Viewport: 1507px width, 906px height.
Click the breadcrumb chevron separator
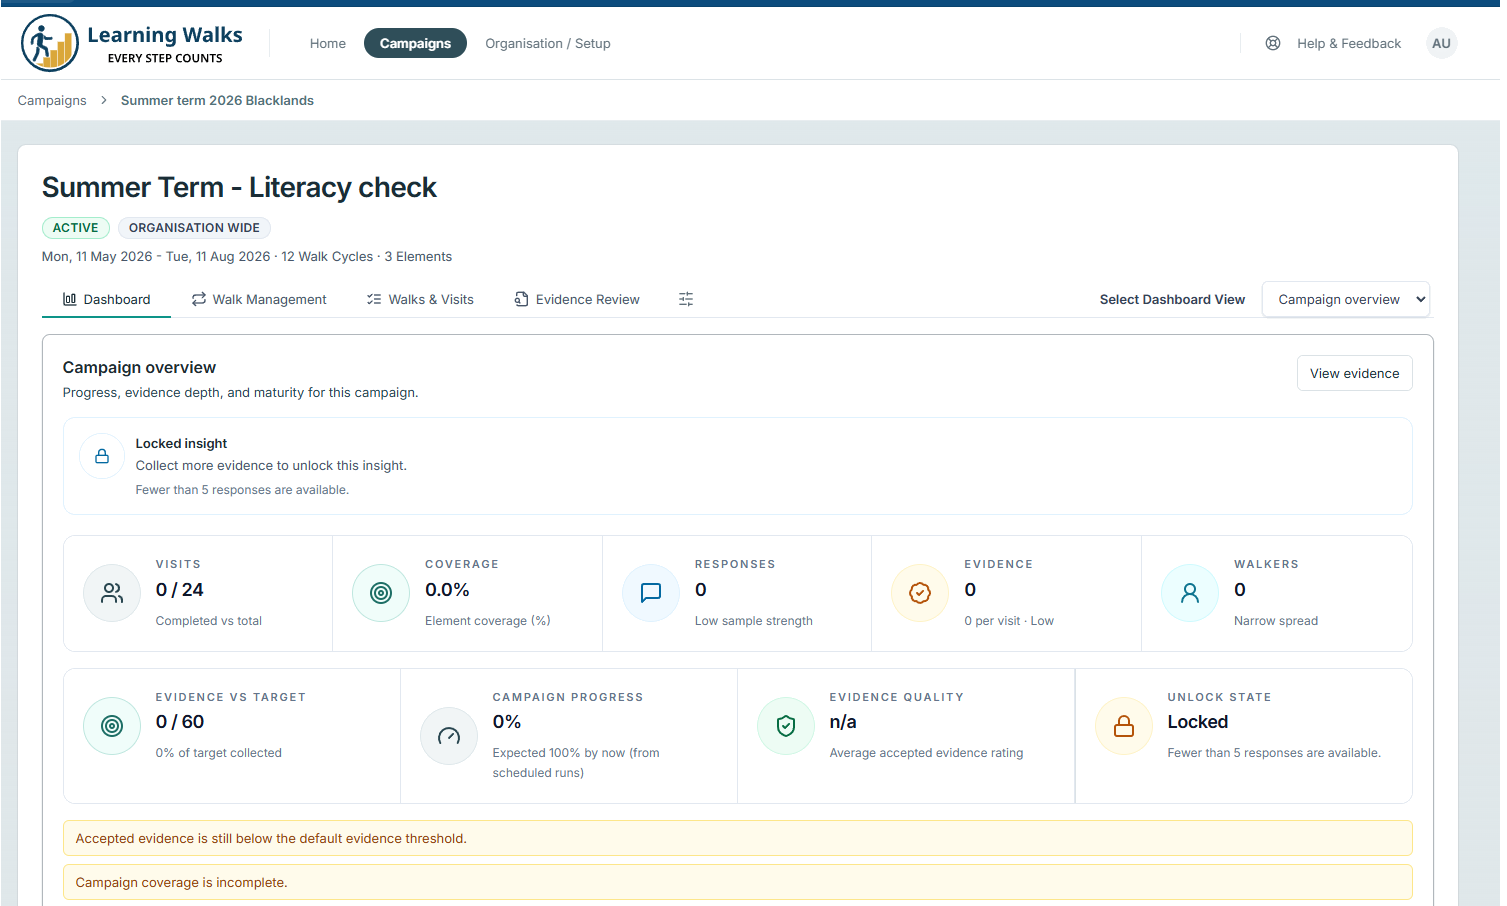tap(103, 100)
